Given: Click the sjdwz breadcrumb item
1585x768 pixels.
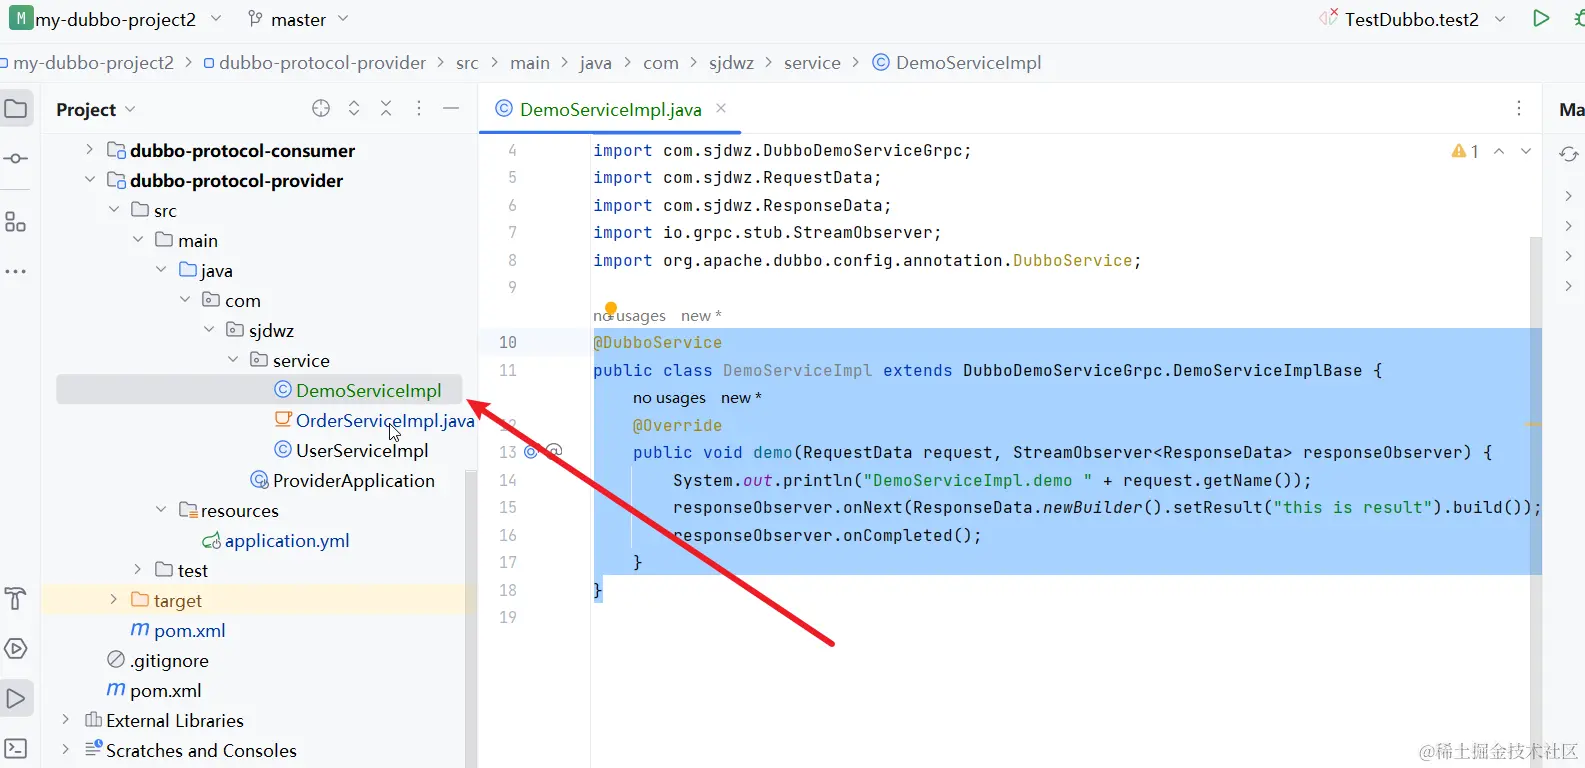Looking at the screenshot, I should [x=731, y=63].
